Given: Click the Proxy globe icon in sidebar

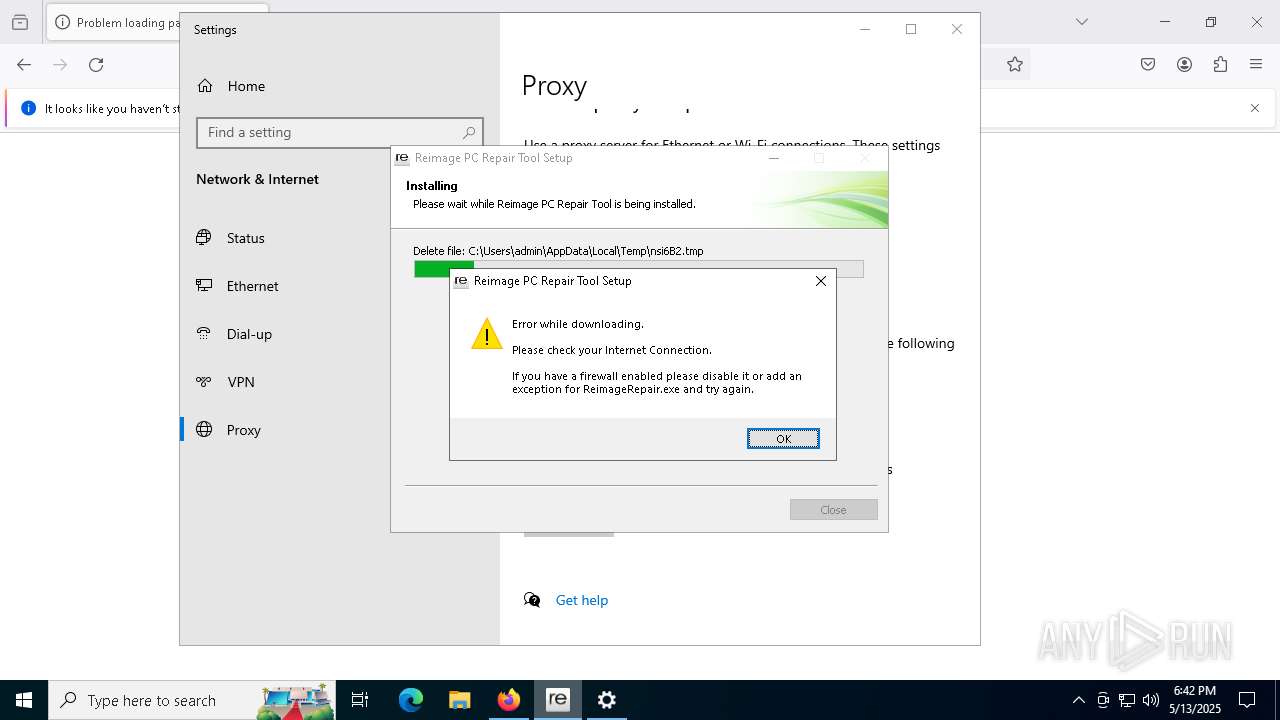Looking at the screenshot, I should (204, 430).
